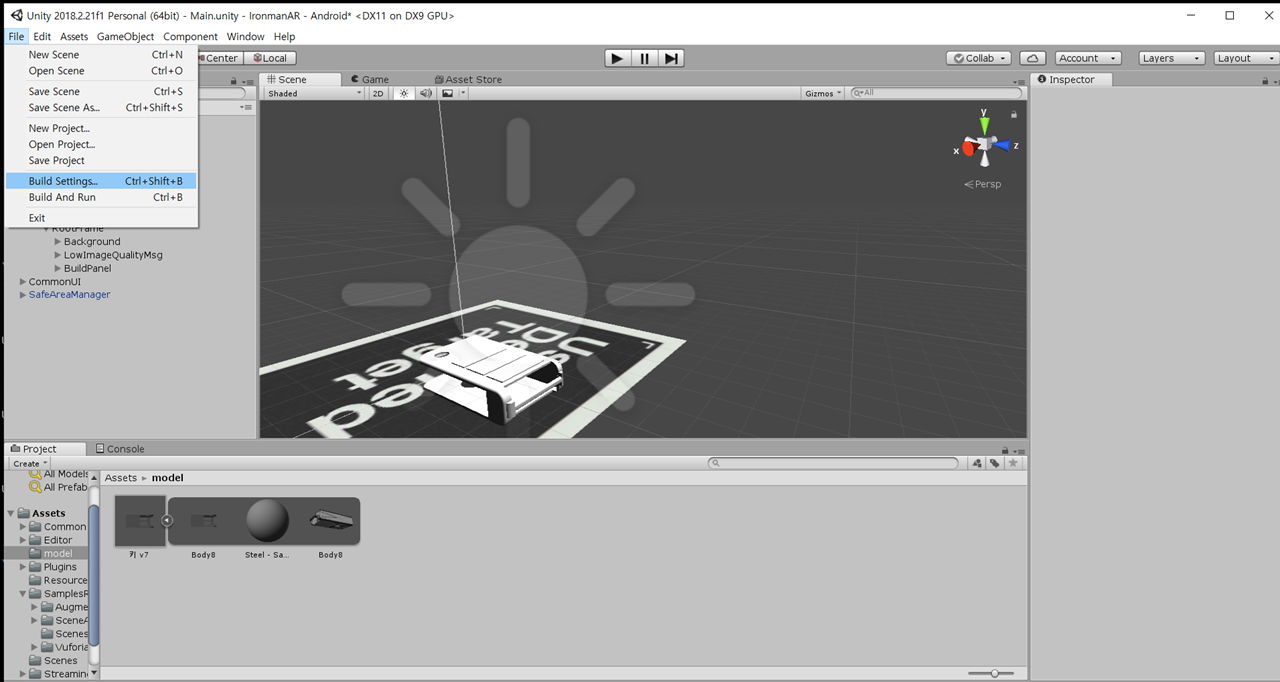
Task: Click Save Scene menu entry
Action: click(101, 91)
